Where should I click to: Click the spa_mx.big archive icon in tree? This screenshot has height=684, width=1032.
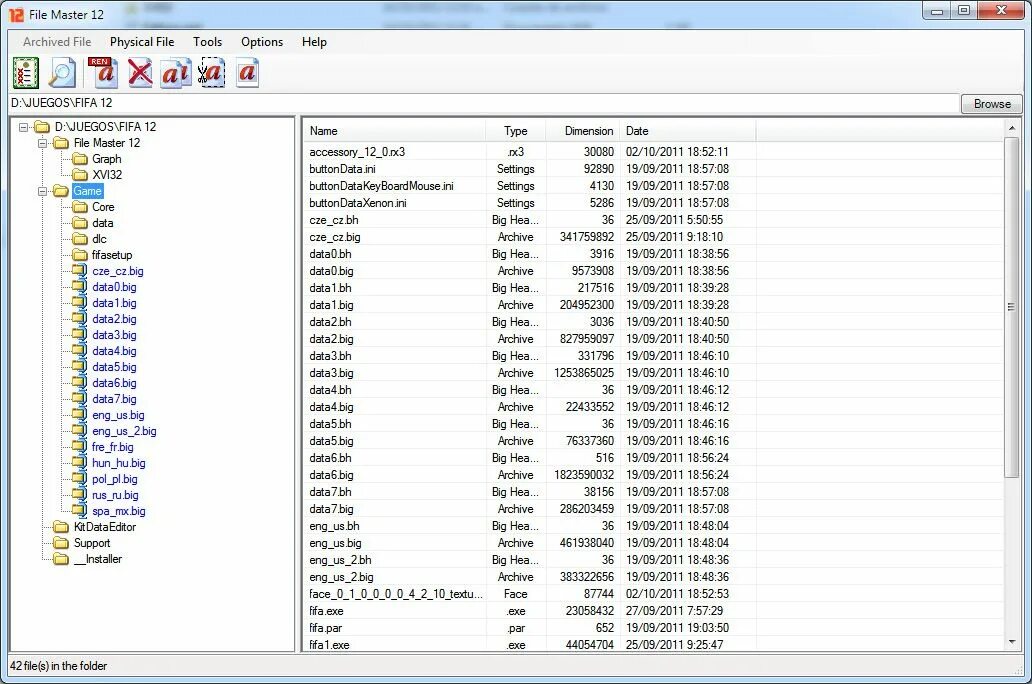[80, 511]
